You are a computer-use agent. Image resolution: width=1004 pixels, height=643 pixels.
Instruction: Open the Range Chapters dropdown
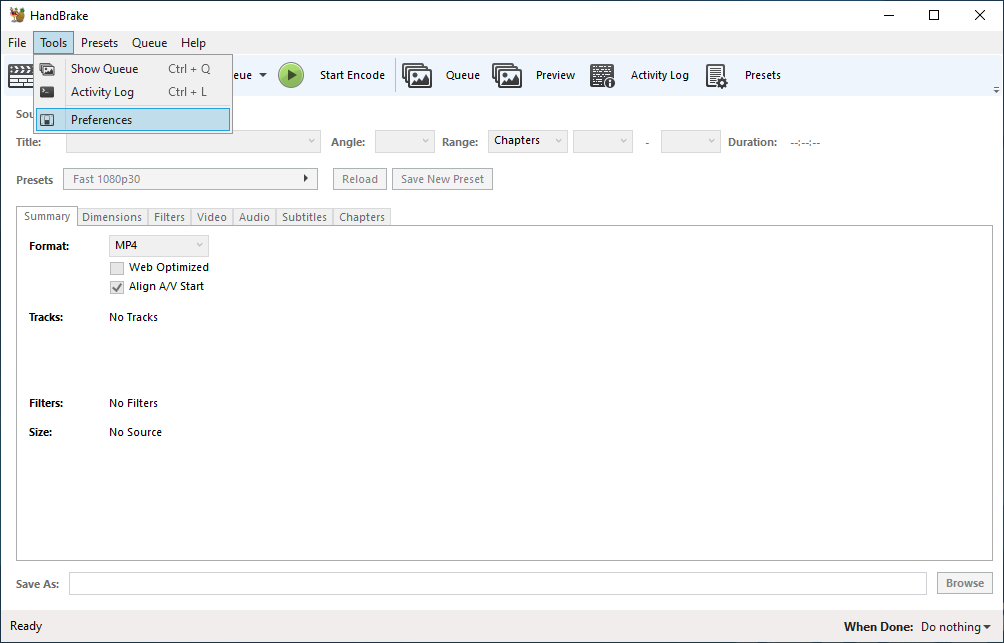pyautogui.click(x=528, y=141)
